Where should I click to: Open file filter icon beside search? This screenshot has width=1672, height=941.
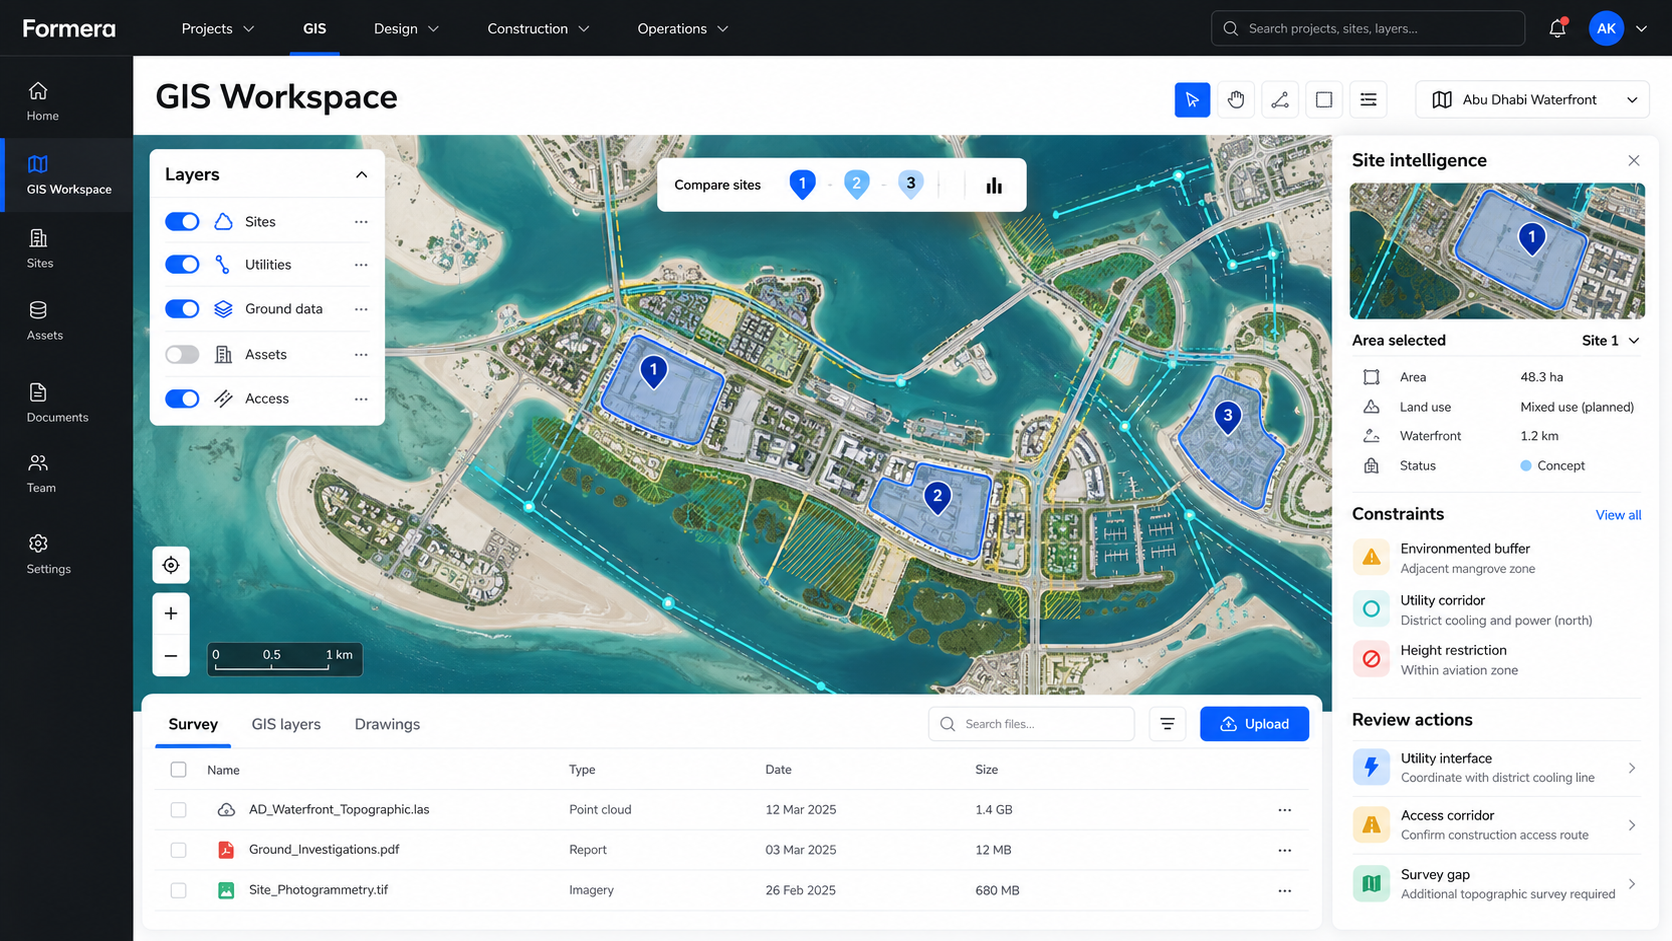[1167, 724]
